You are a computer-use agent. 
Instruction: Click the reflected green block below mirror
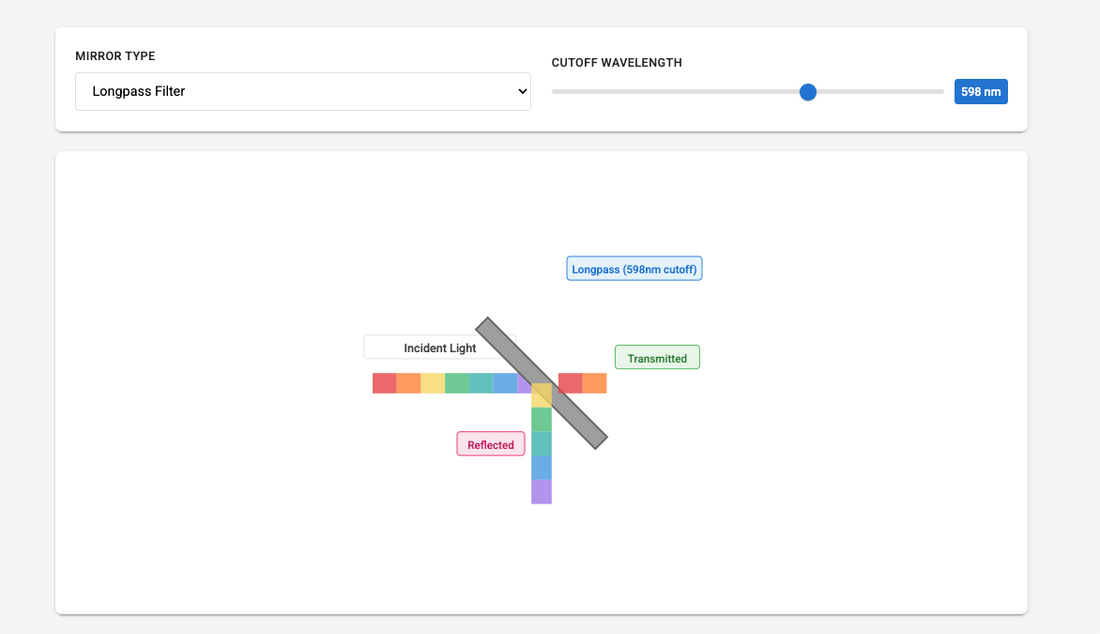click(542, 419)
